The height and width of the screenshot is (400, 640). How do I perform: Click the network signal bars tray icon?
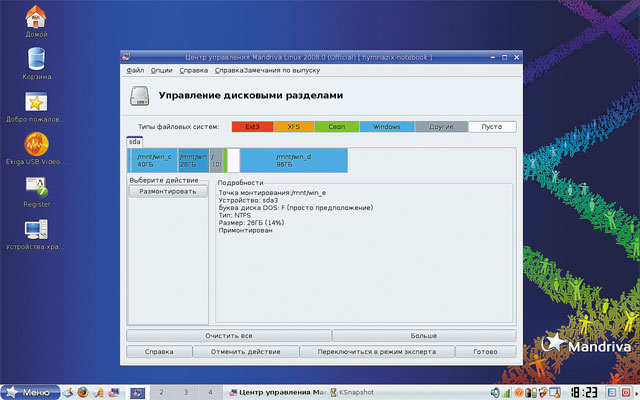[506, 393]
